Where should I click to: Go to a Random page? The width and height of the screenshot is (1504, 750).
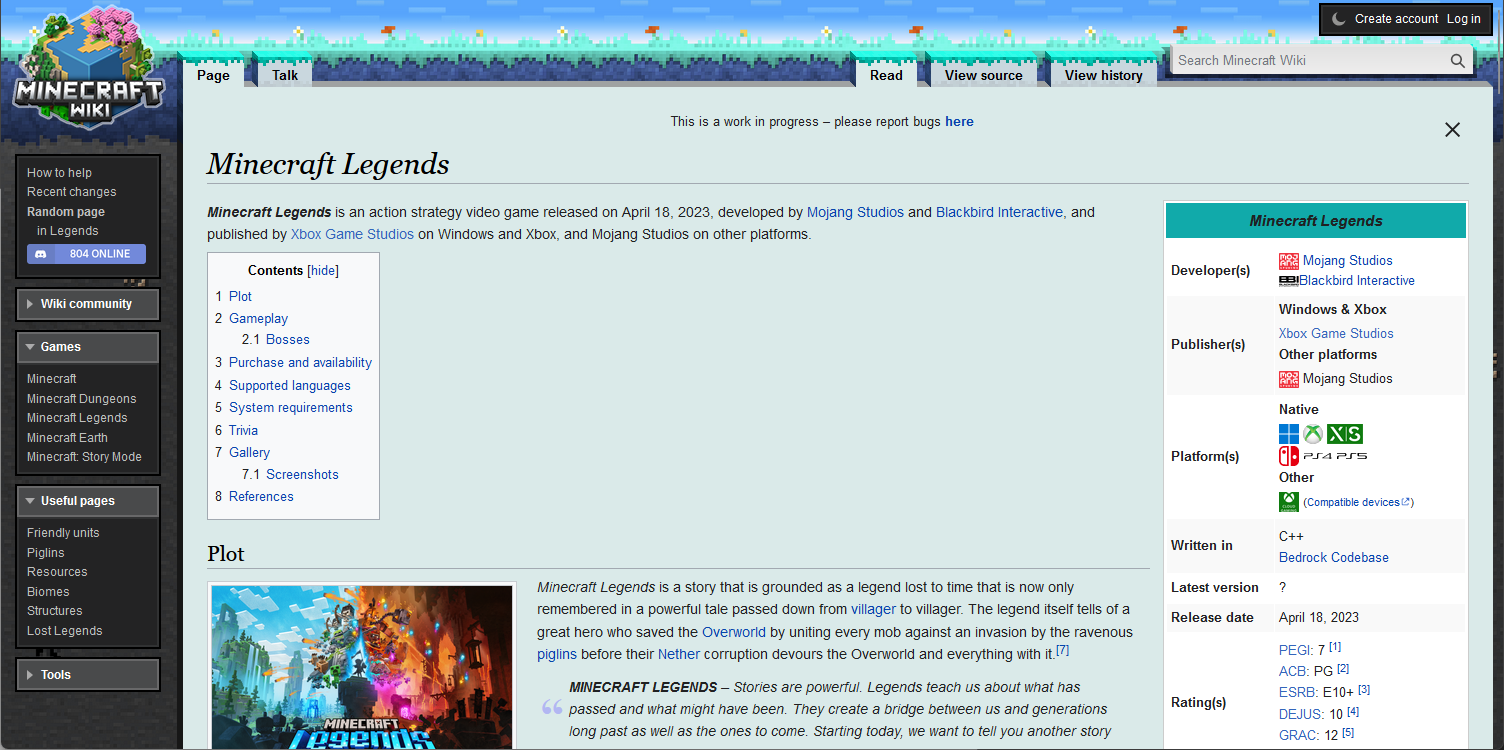click(66, 212)
